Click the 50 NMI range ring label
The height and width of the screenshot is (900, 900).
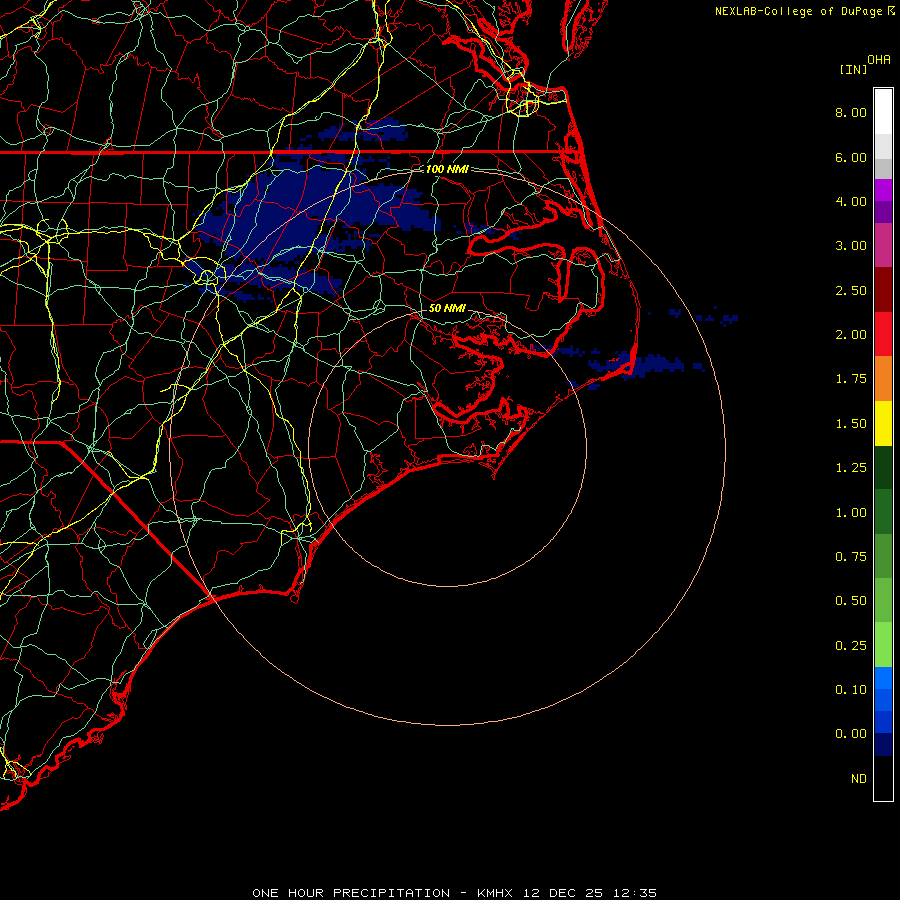pyautogui.click(x=447, y=308)
